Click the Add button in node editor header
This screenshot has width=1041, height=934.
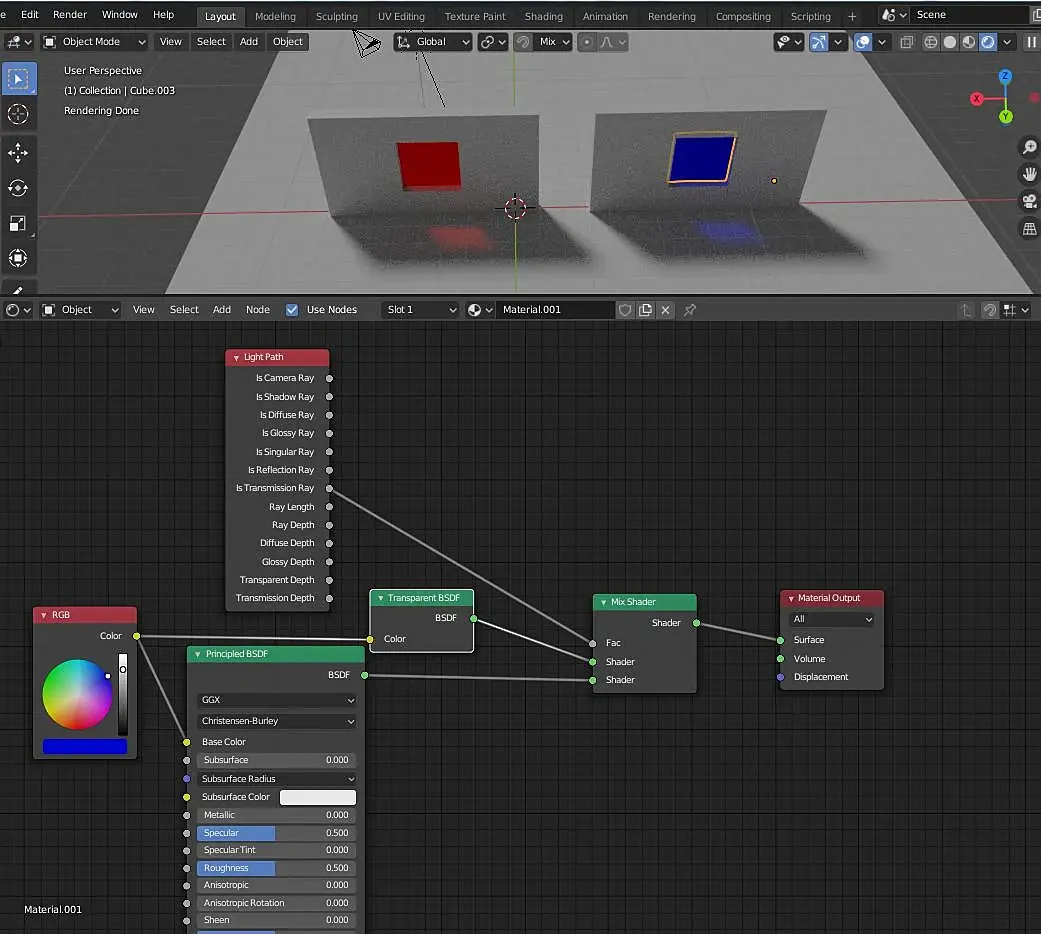click(222, 310)
